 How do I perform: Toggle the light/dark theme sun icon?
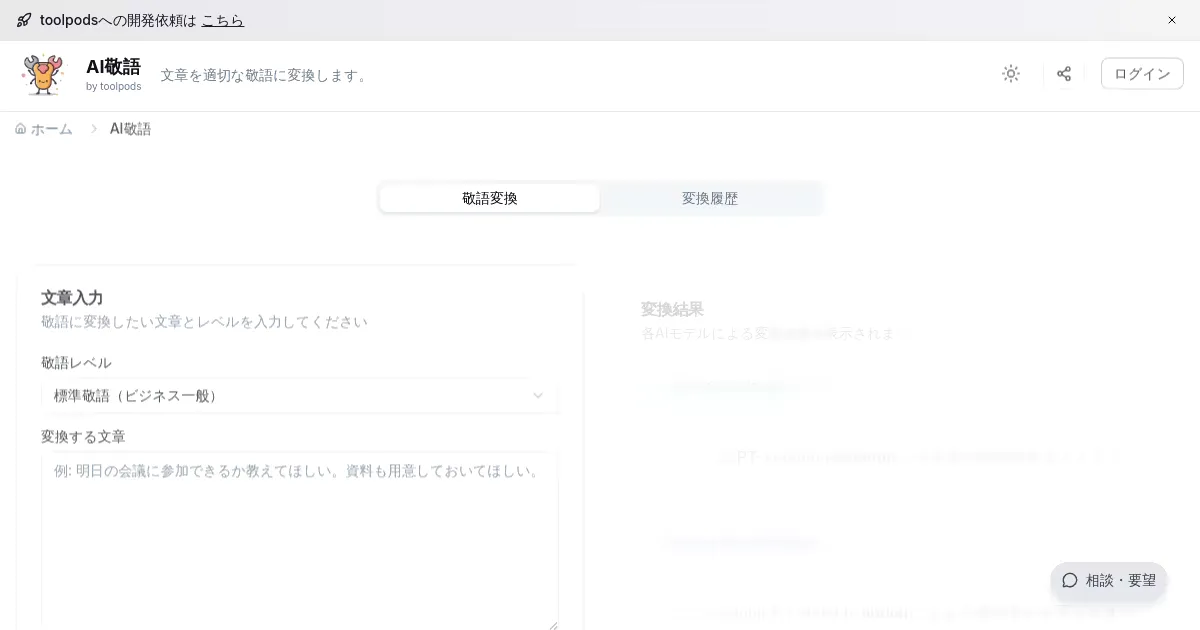coord(1011,74)
